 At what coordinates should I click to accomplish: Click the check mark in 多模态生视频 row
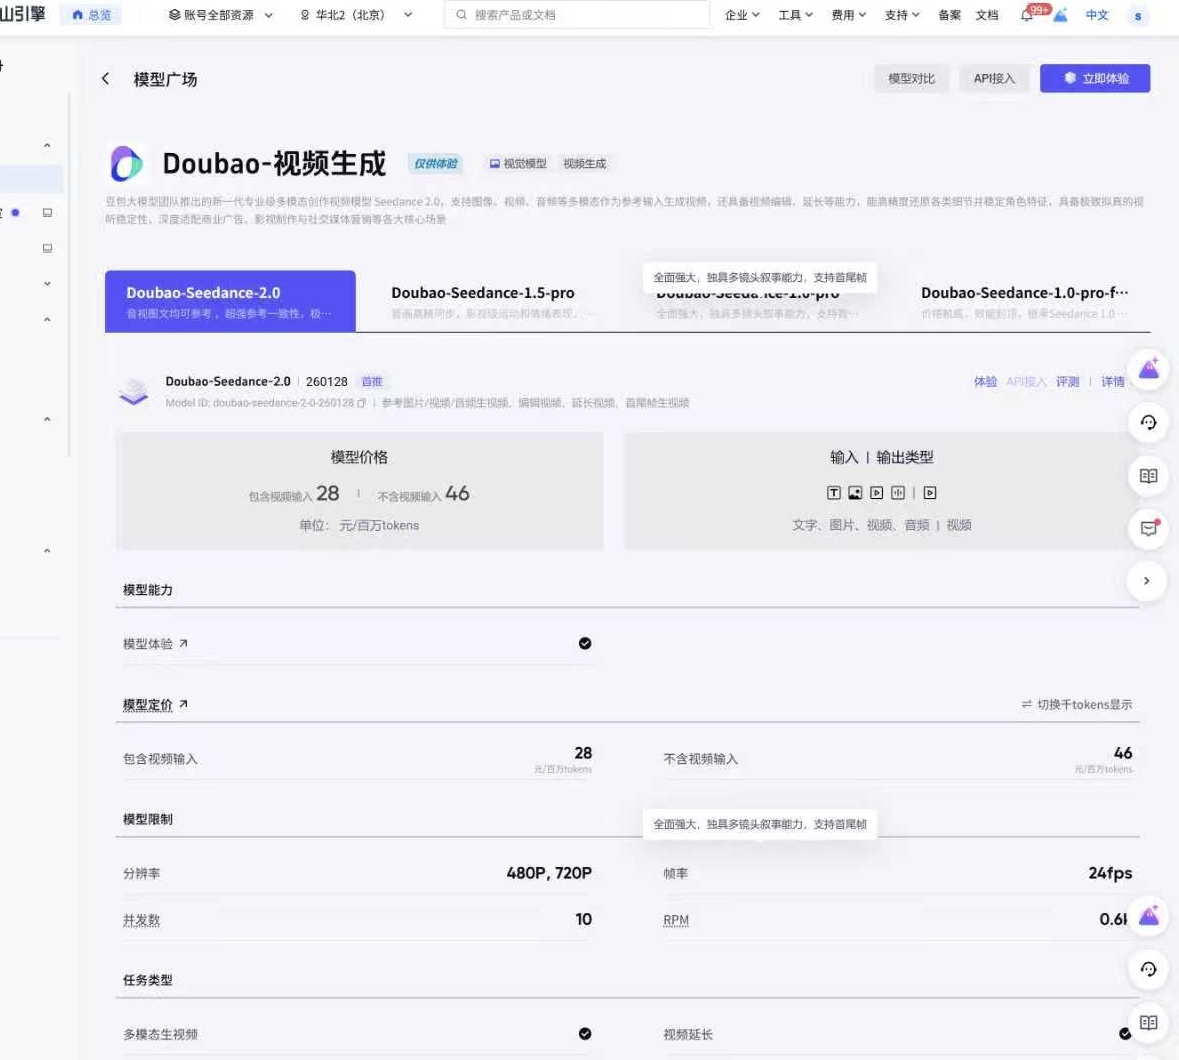click(585, 1034)
